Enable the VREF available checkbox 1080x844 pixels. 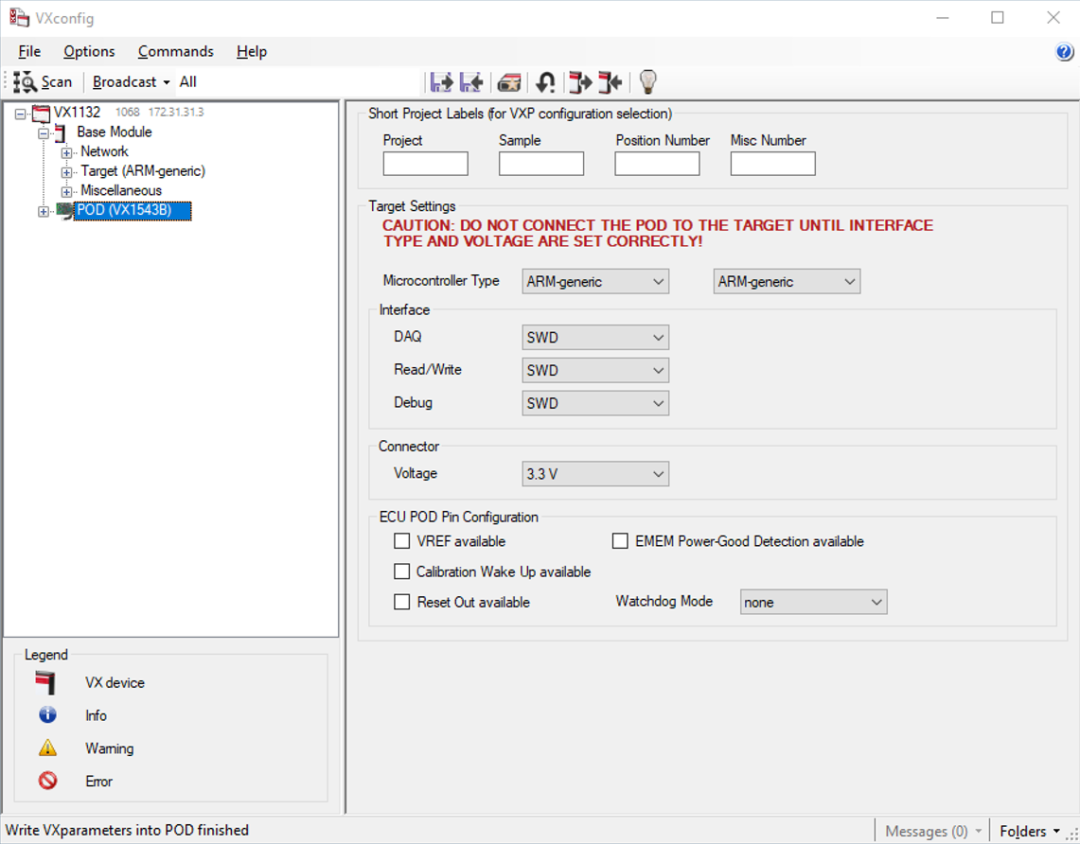pos(402,541)
